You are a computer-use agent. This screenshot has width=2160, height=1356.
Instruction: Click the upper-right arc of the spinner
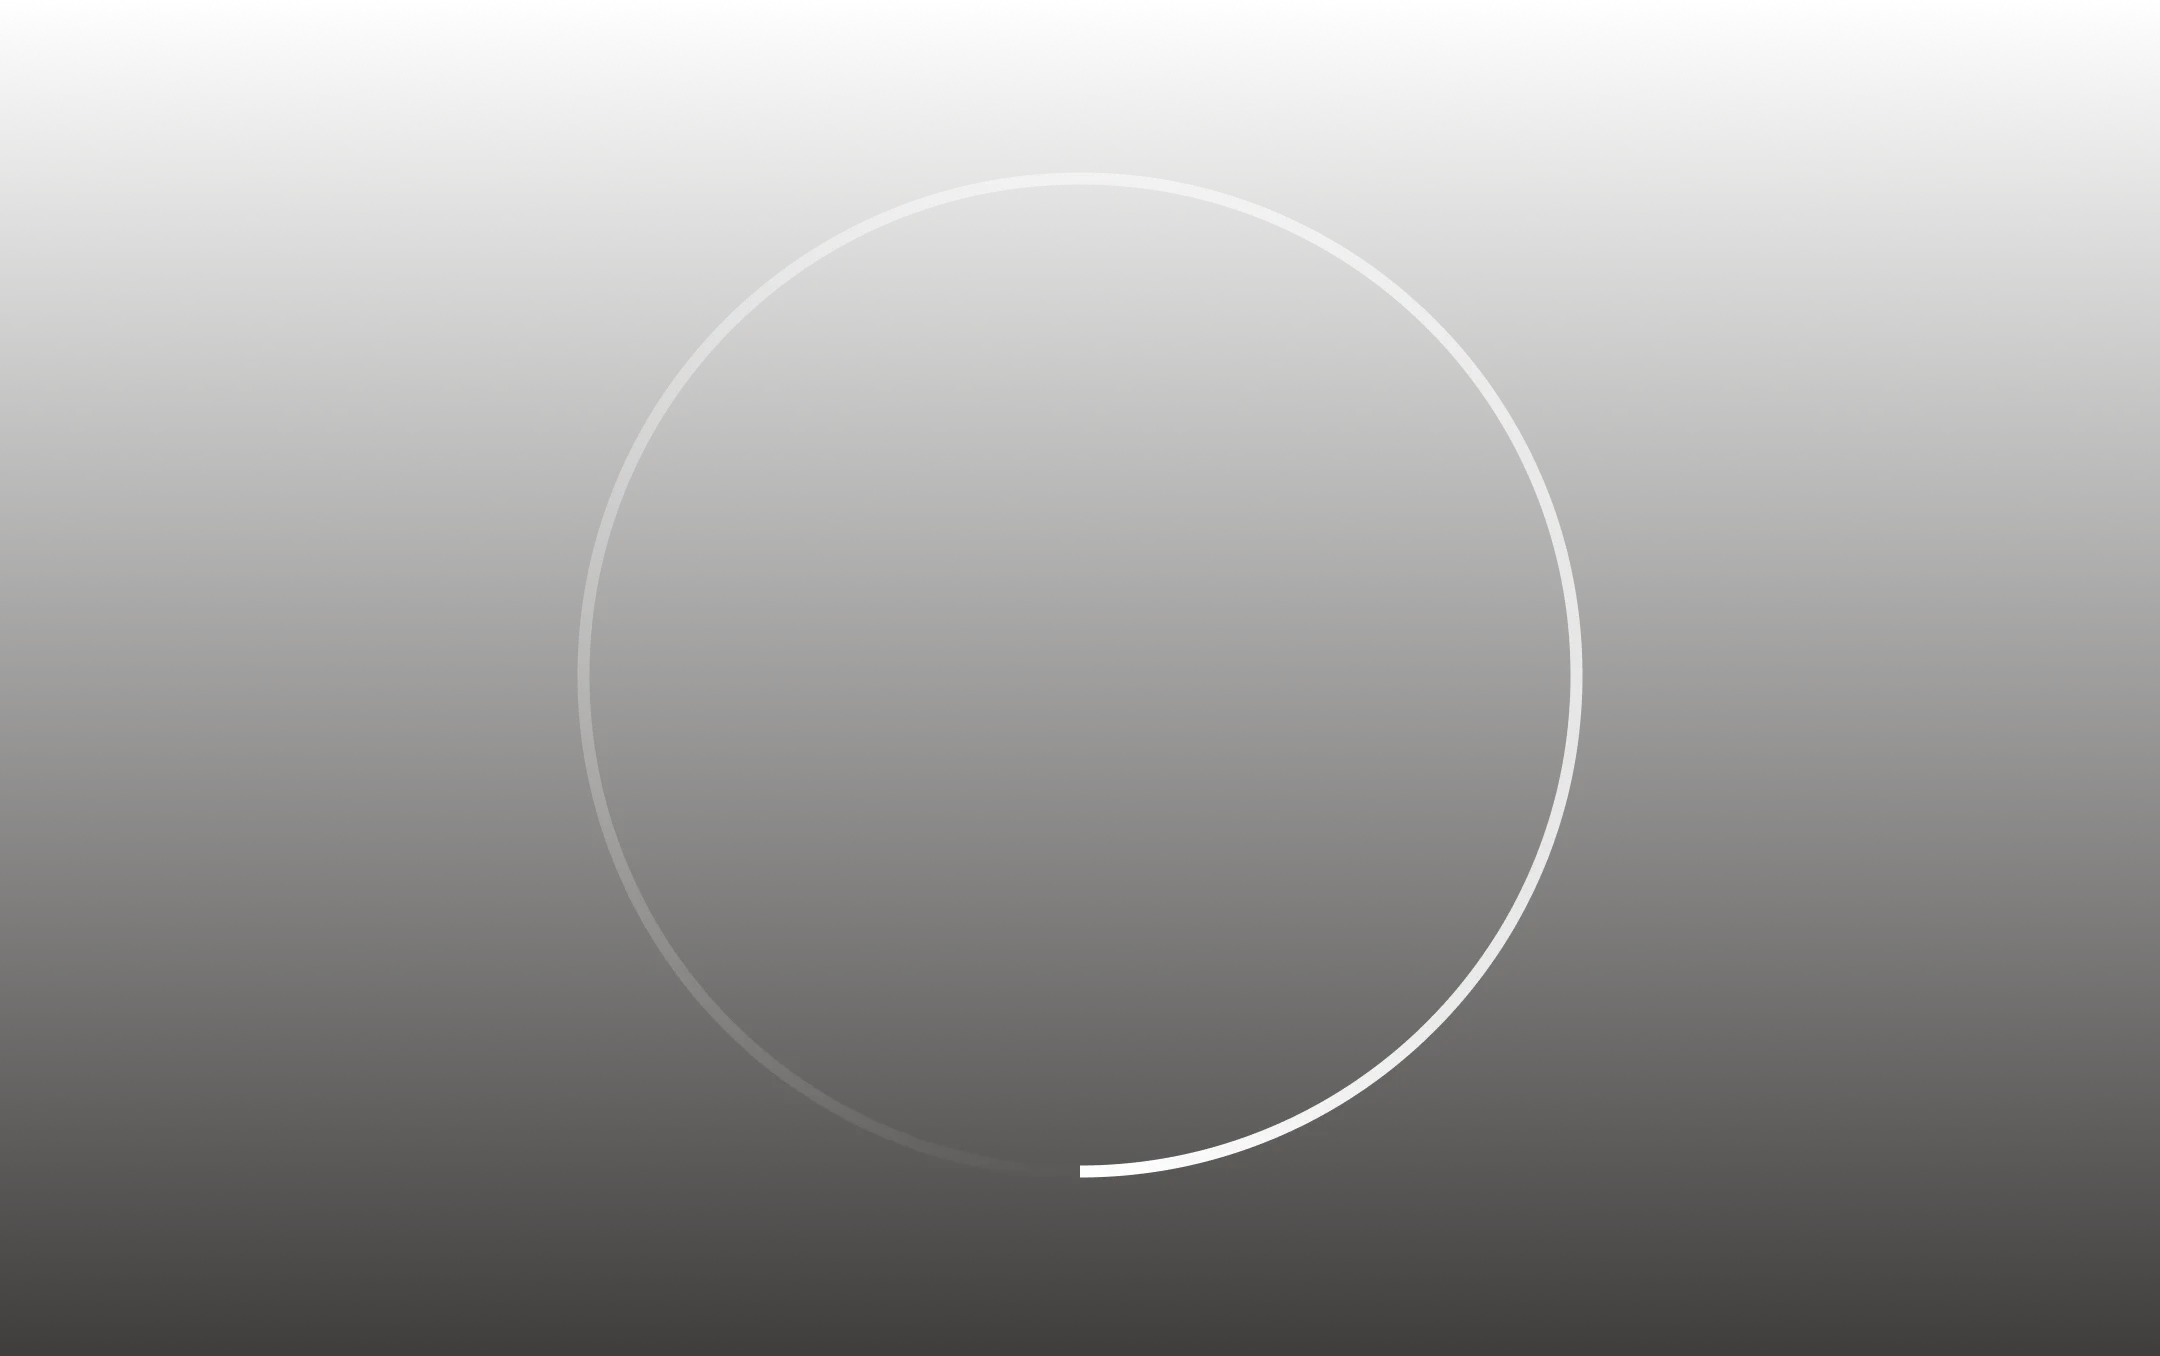tap(1431, 324)
